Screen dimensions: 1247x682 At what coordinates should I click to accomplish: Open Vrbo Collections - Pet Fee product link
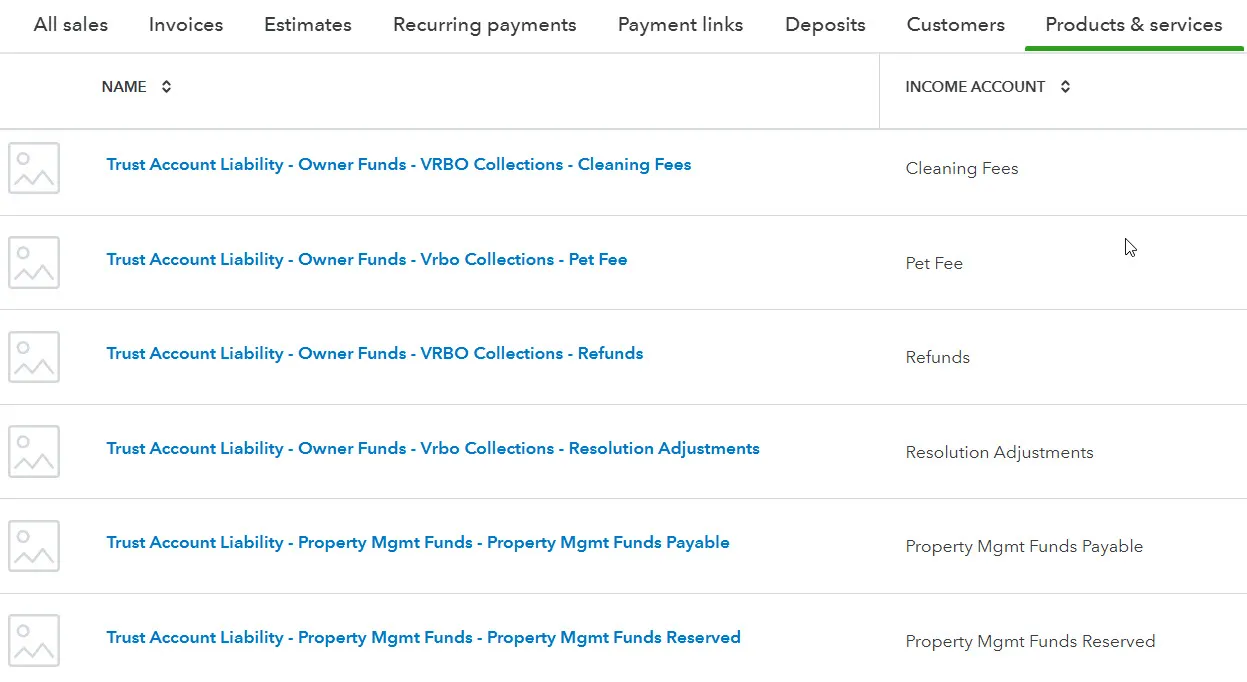367,260
